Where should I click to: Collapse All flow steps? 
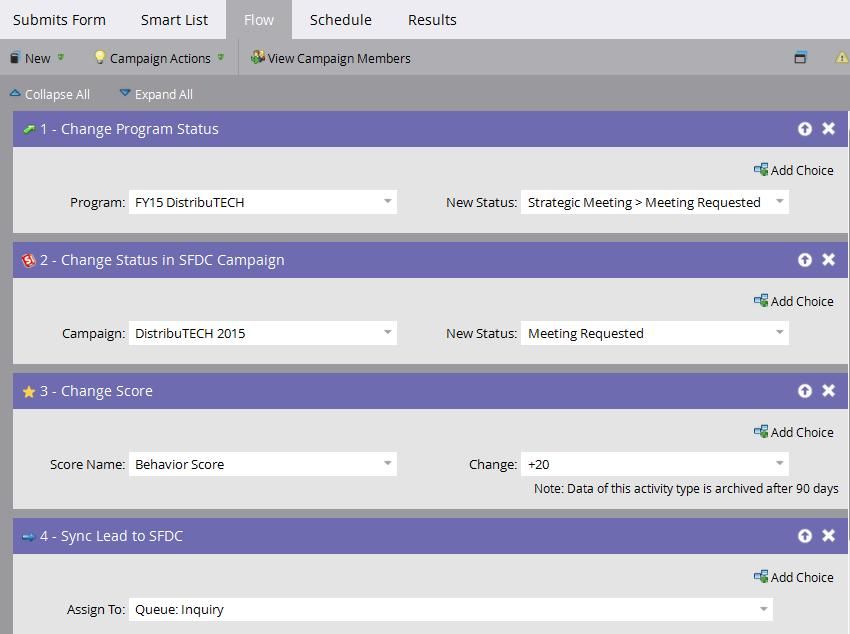(x=50, y=94)
